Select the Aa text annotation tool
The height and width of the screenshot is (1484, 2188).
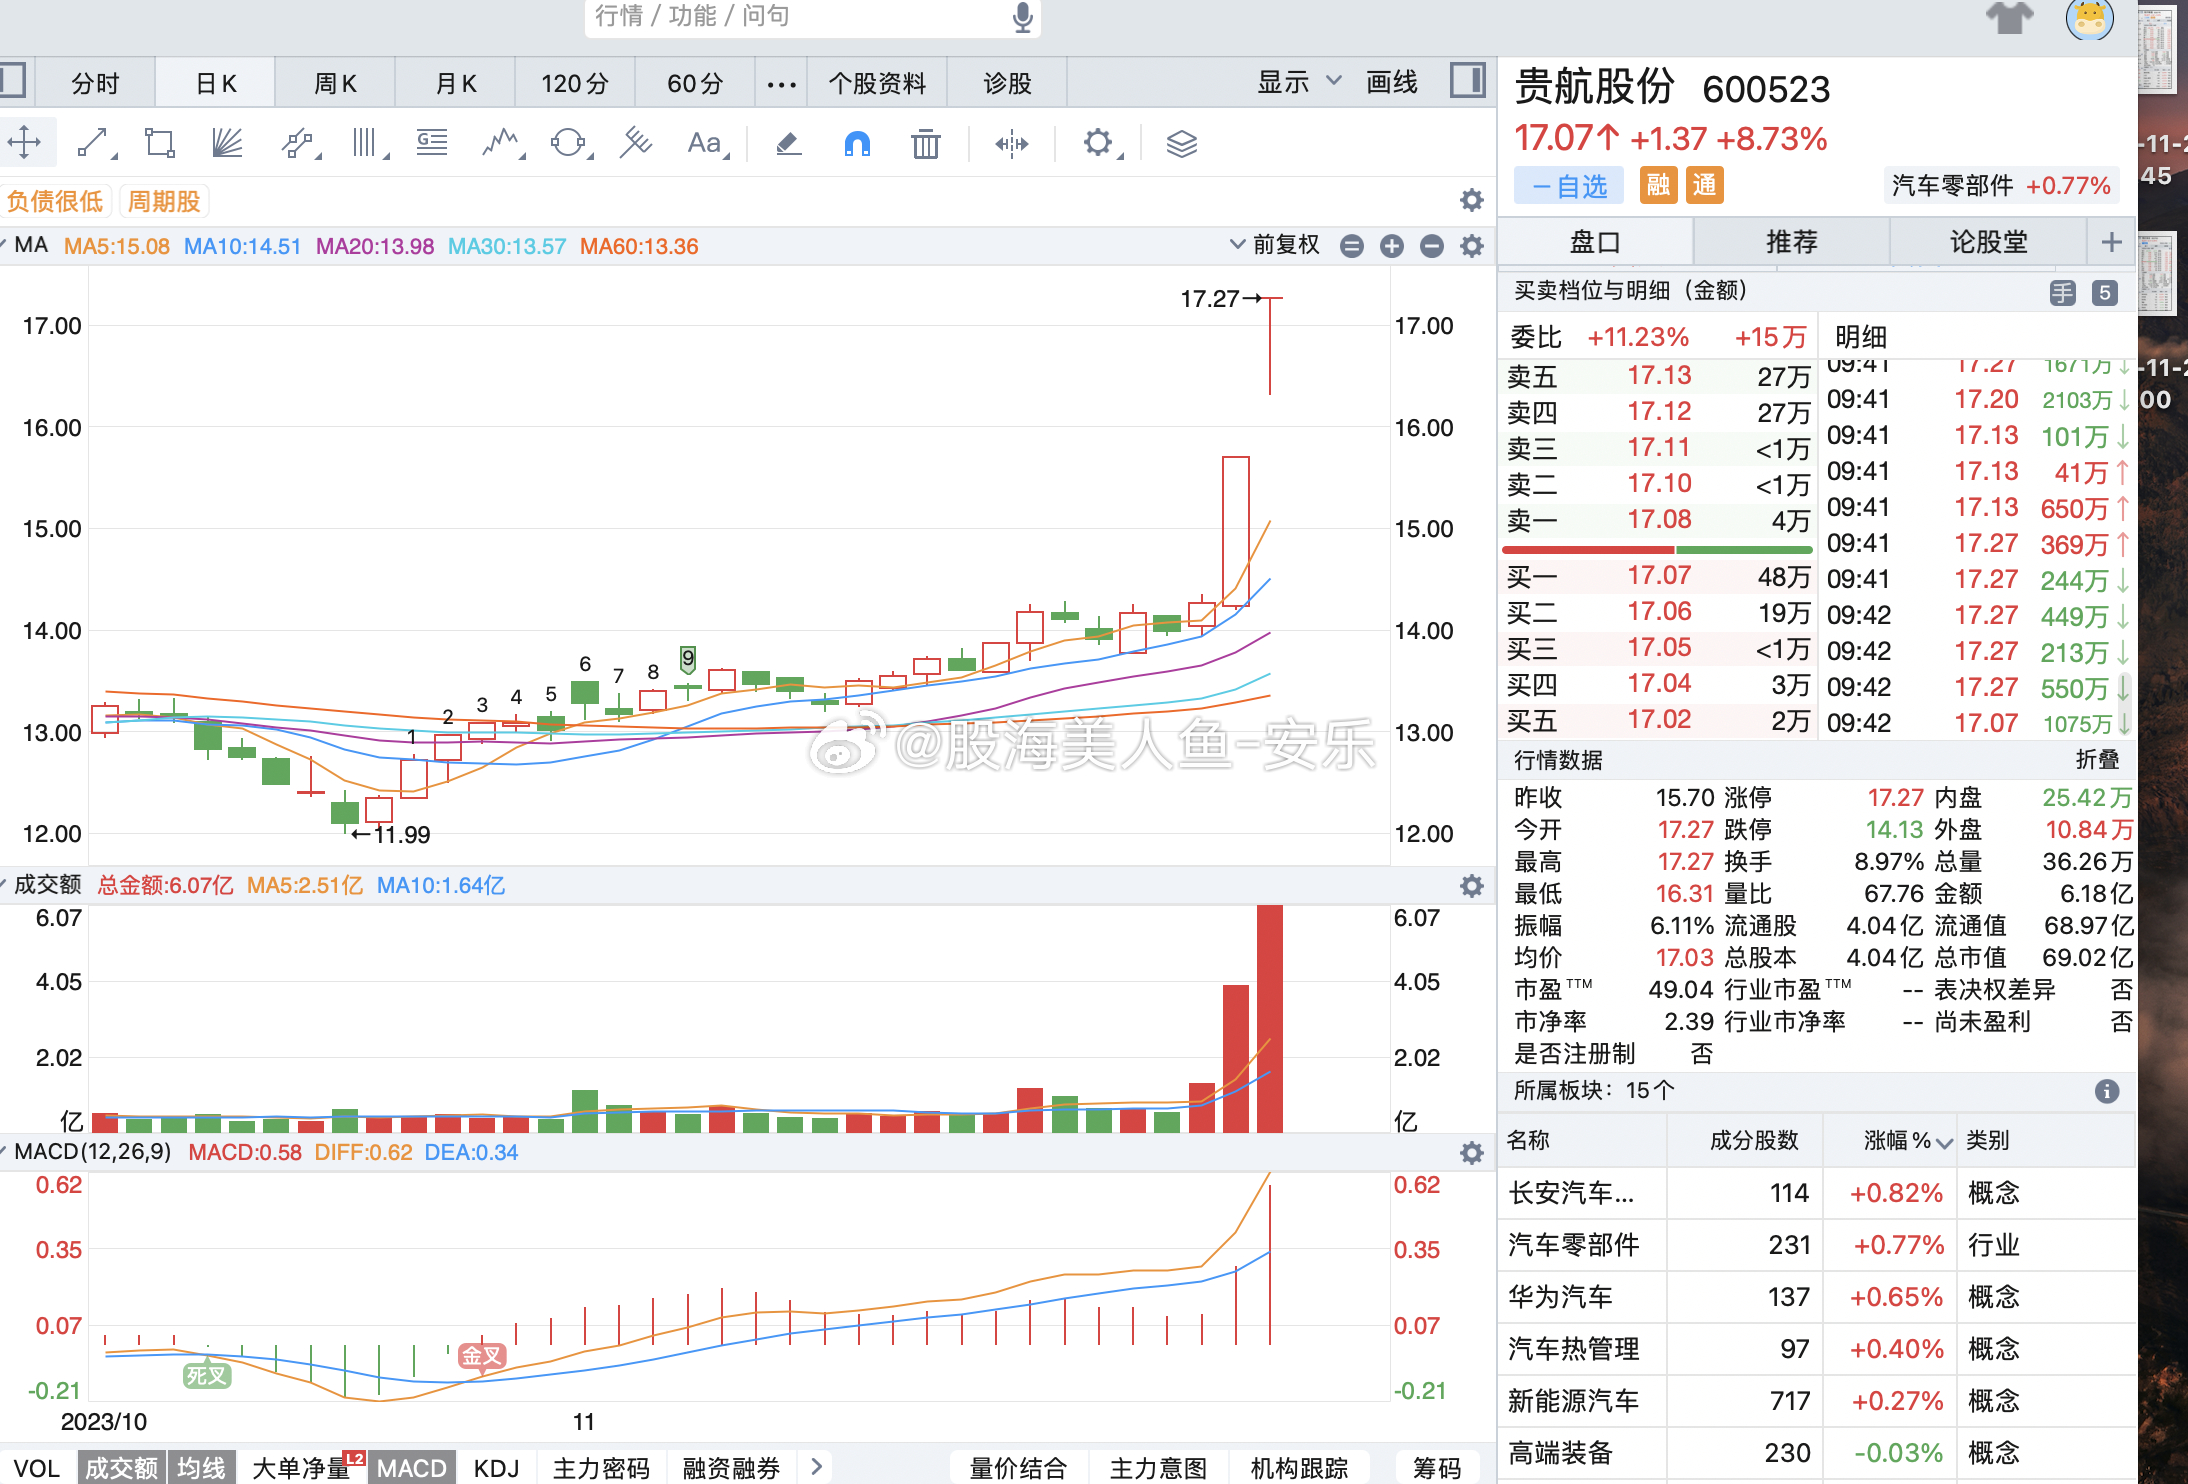tap(703, 143)
